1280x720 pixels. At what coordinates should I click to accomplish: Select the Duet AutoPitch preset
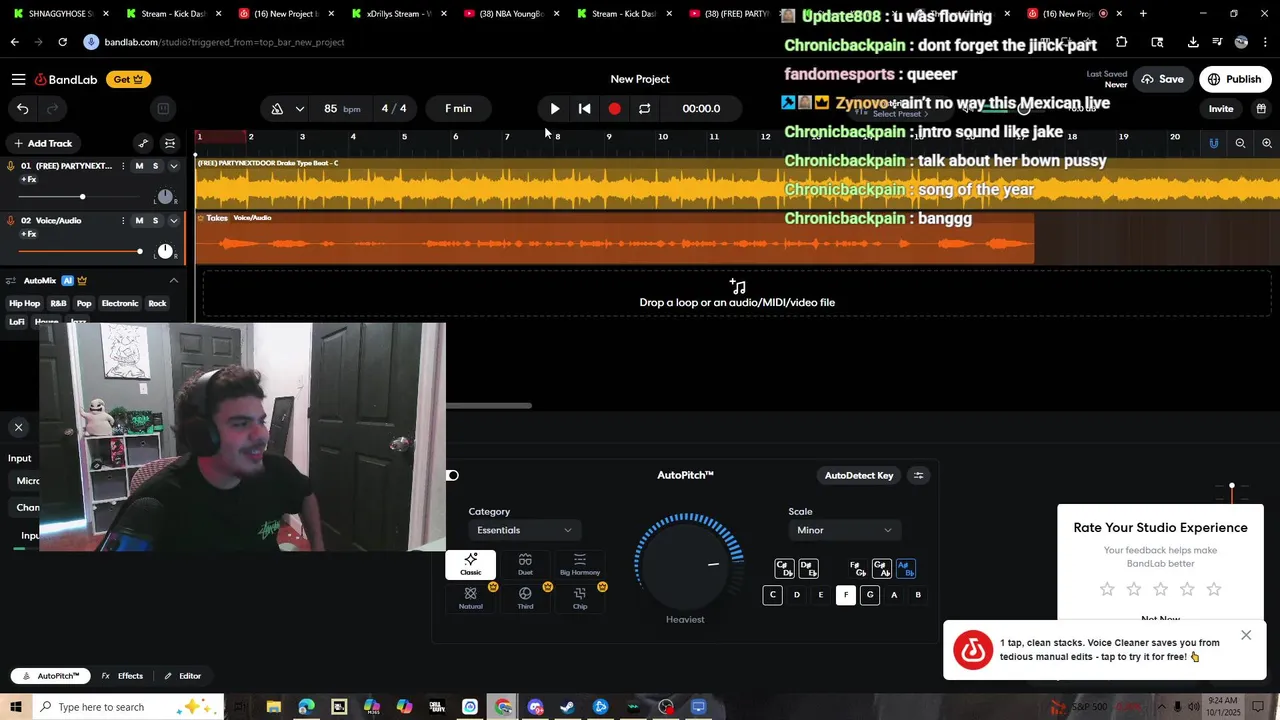[525, 565]
